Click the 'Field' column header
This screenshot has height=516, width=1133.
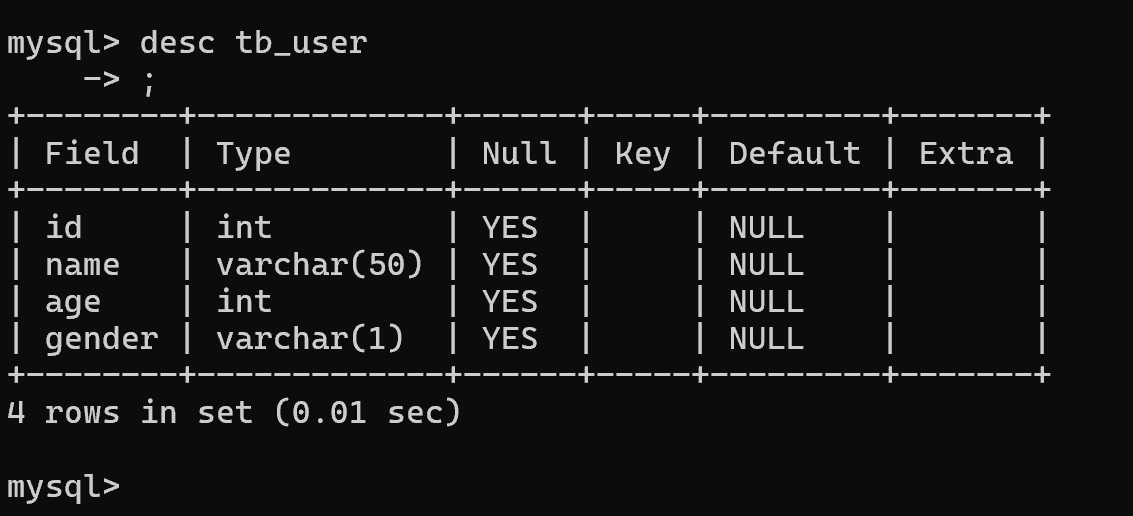(91, 153)
